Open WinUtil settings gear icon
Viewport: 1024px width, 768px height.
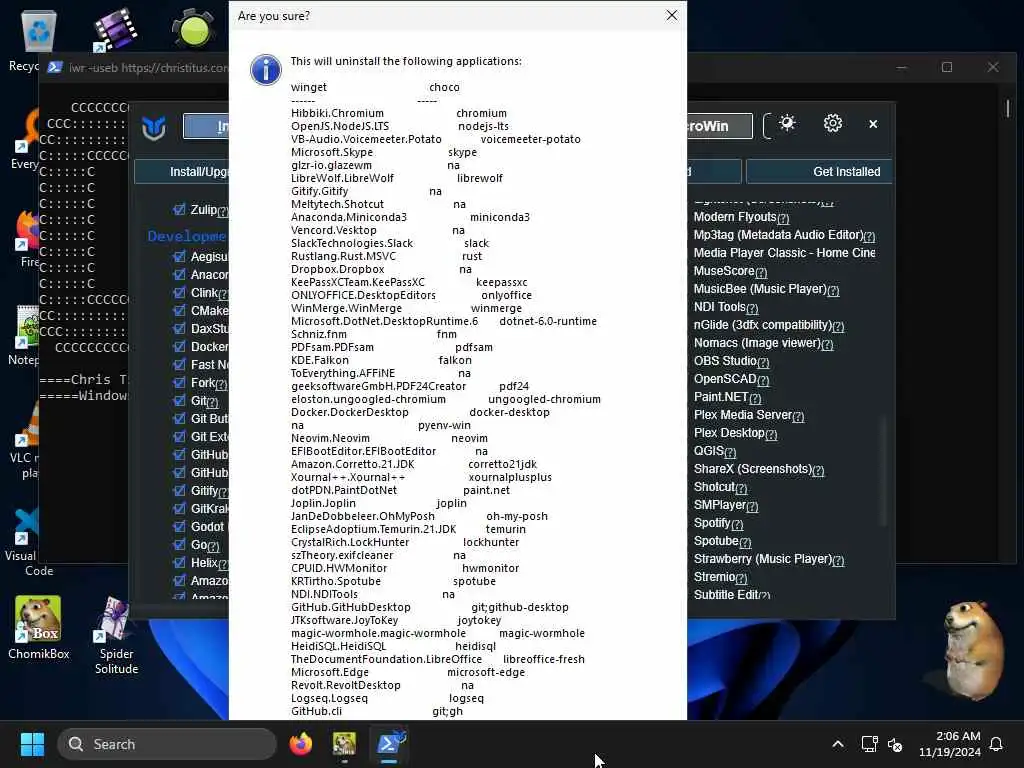point(833,123)
